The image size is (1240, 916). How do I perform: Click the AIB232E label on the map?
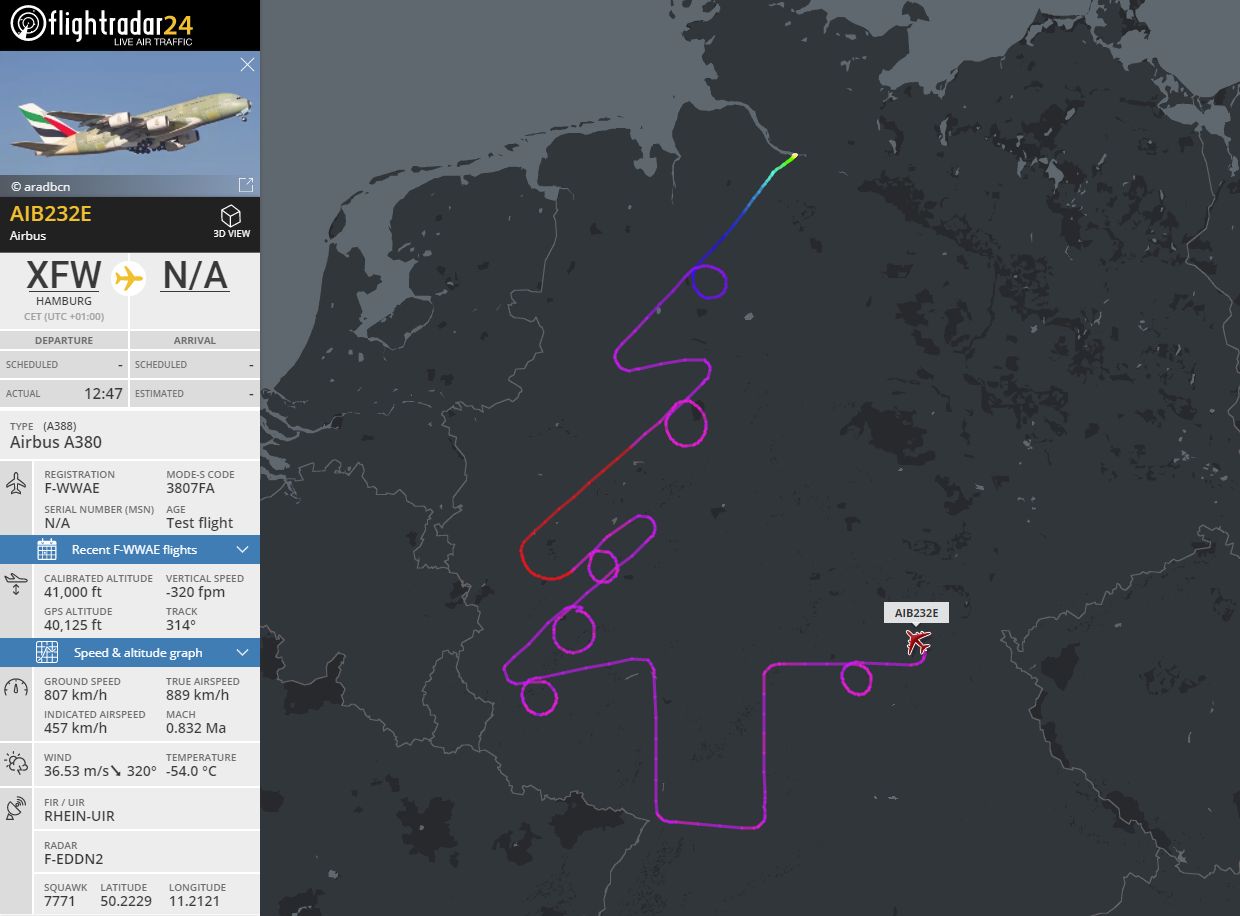point(916,613)
